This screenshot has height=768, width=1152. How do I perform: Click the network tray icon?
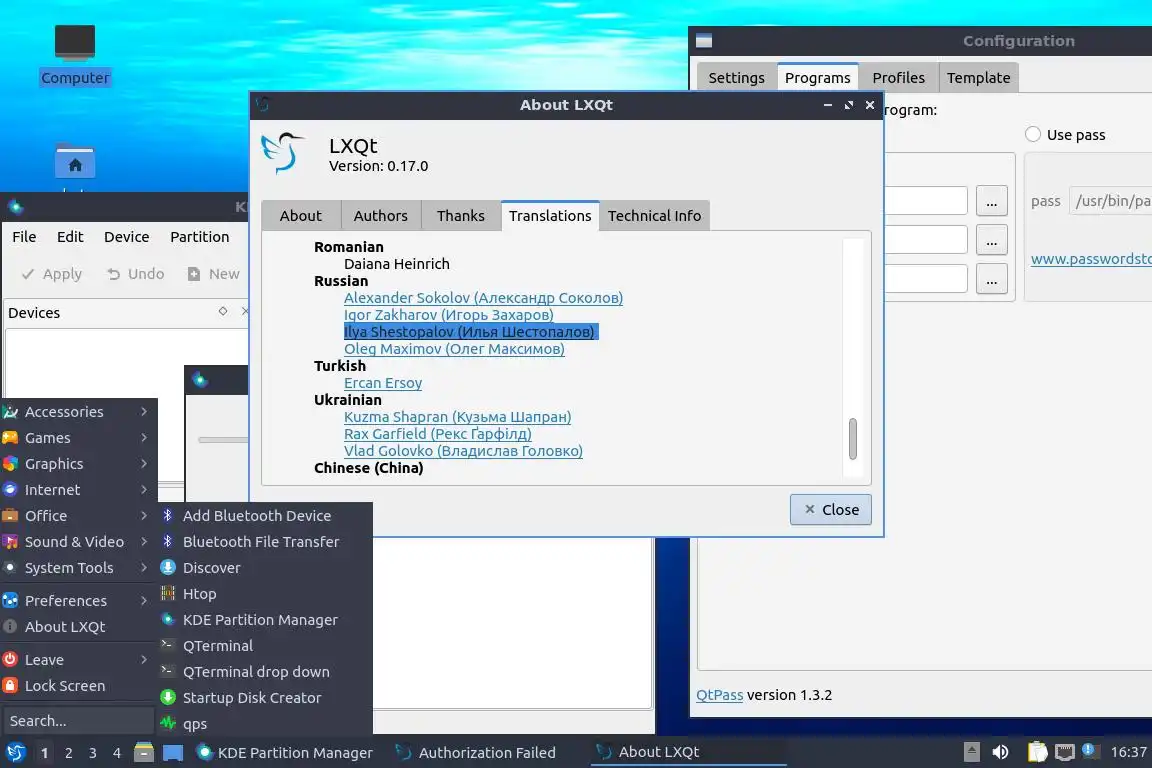coord(1064,752)
